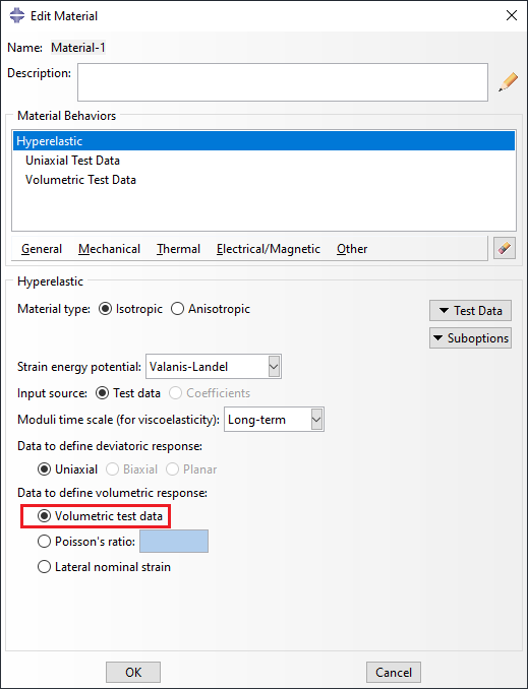
Task: Open the Strain energy potential dropdown
Action: (x=213, y=367)
